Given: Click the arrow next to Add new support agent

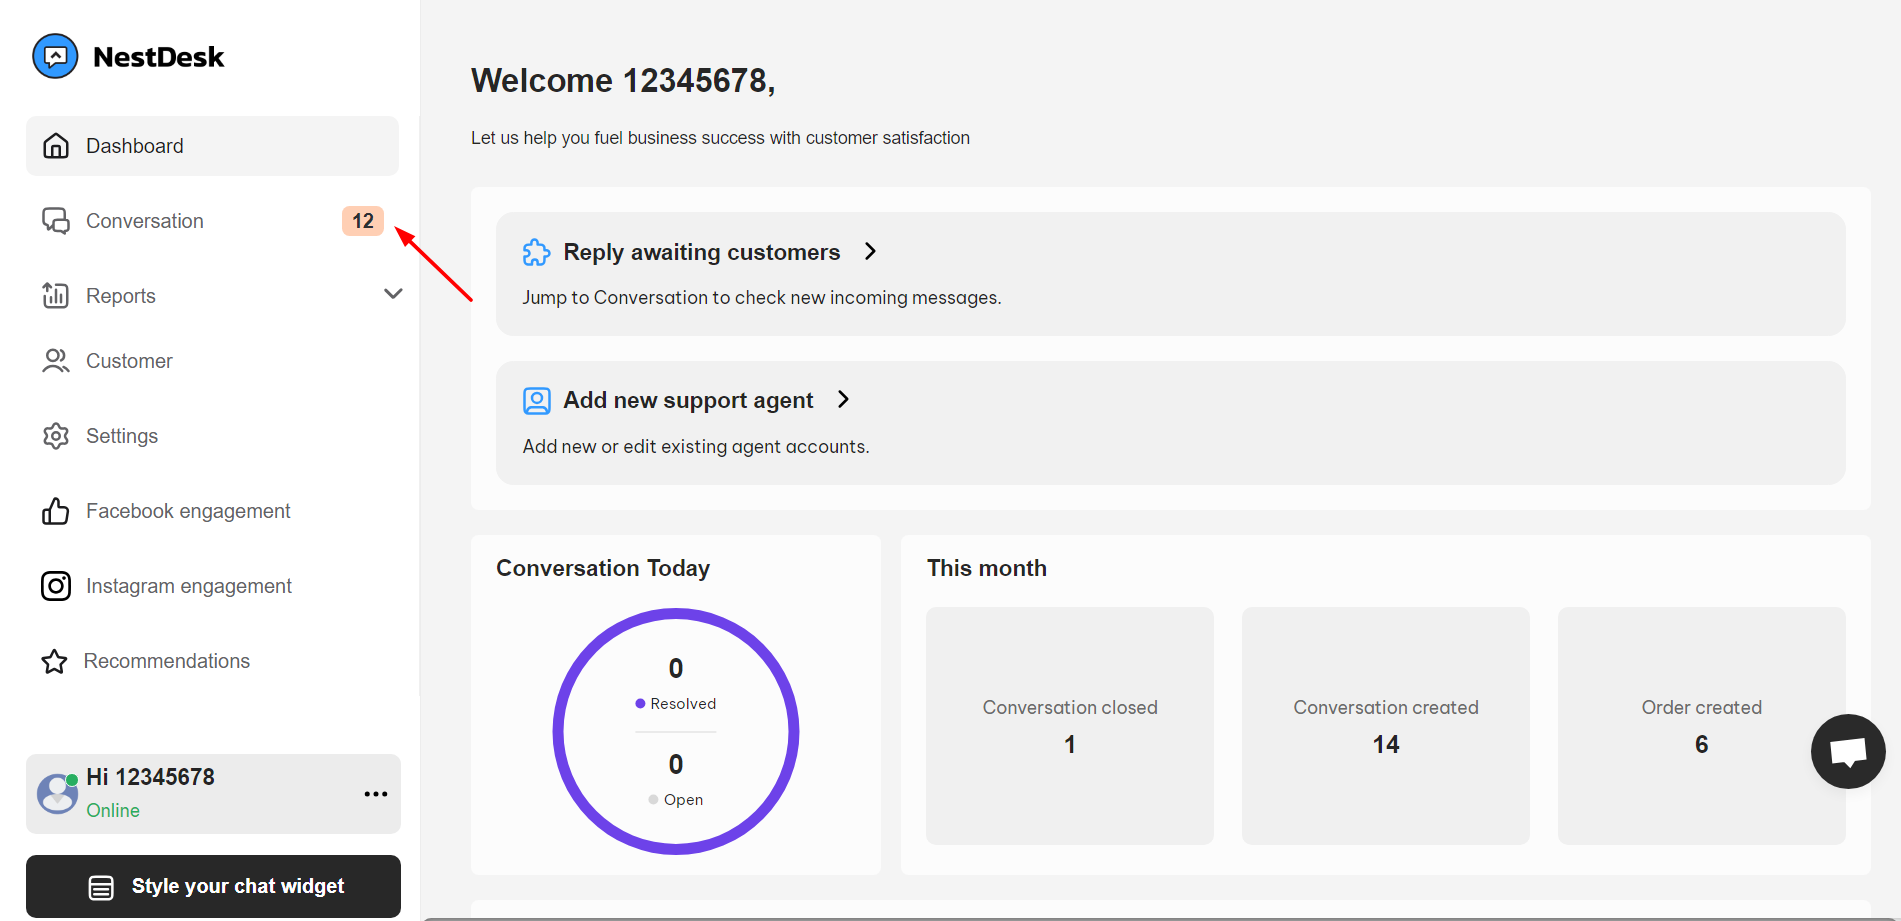Looking at the screenshot, I should point(843,399).
